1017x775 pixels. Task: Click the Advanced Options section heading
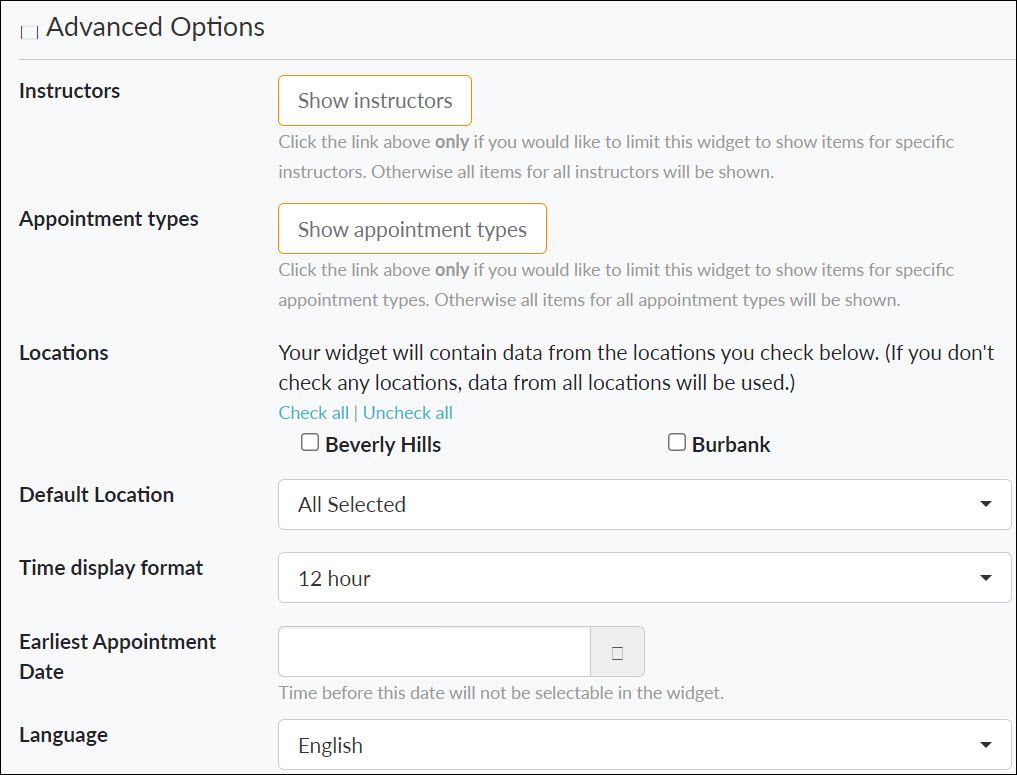point(154,27)
